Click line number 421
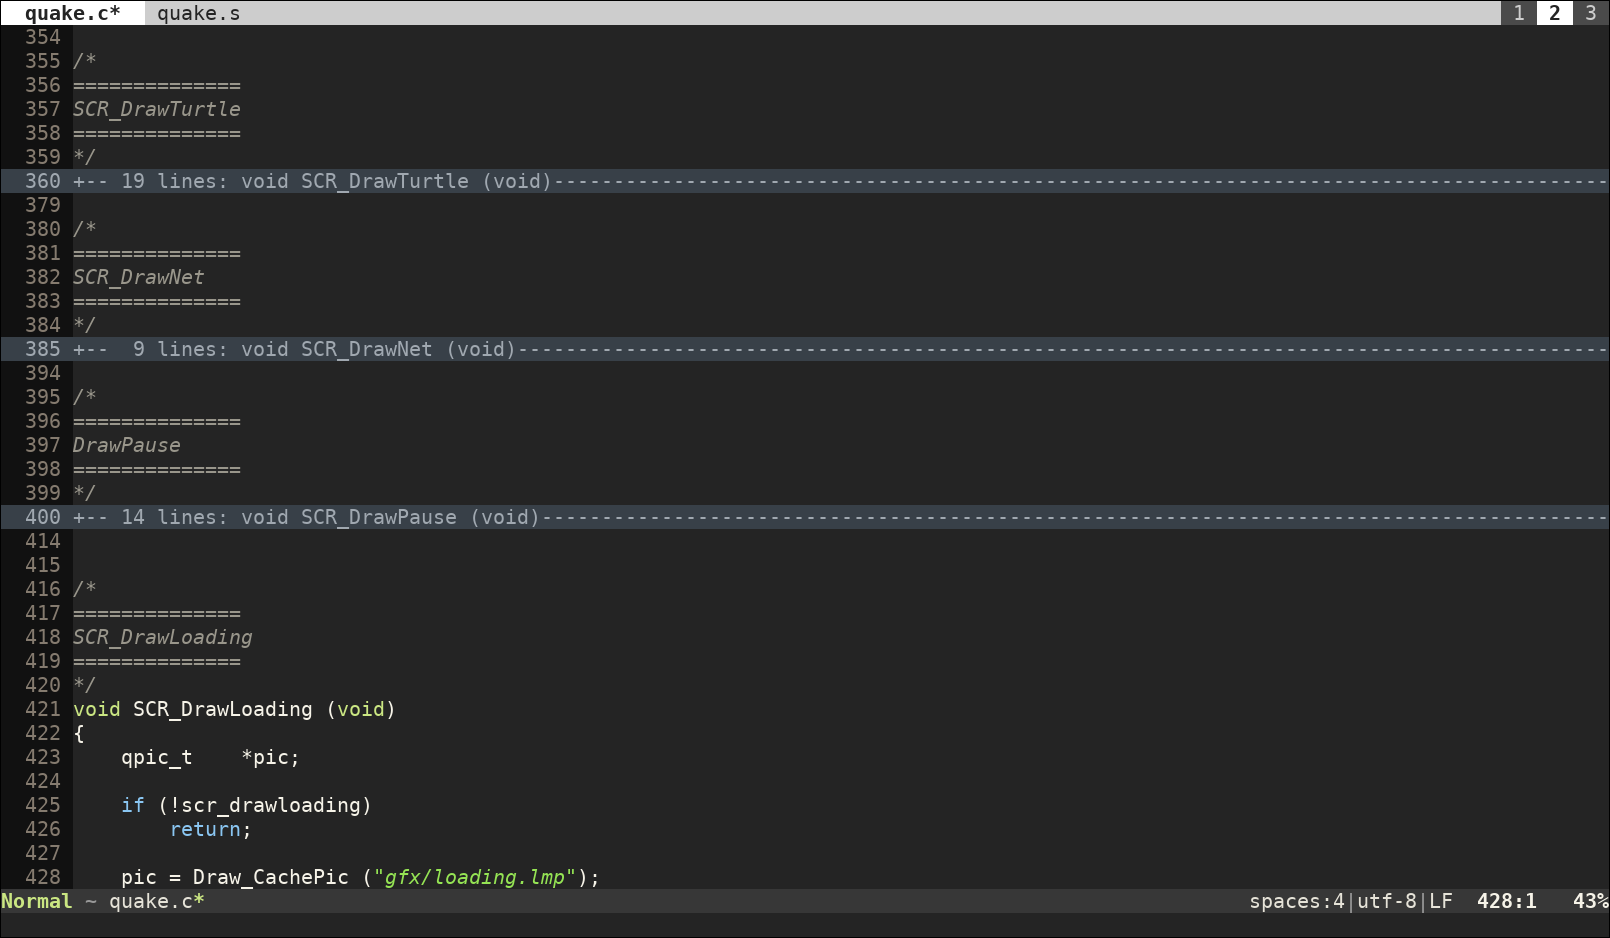The image size is (1610, 938). click(x=43, y=709)
